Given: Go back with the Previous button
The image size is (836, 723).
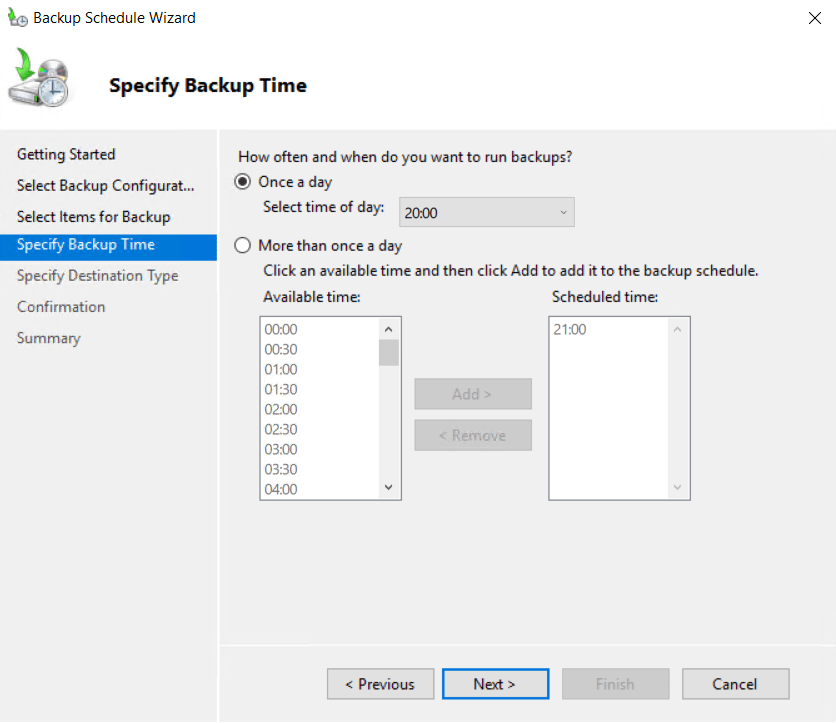Looking at the screenshot, I should [x=380, y=684].
